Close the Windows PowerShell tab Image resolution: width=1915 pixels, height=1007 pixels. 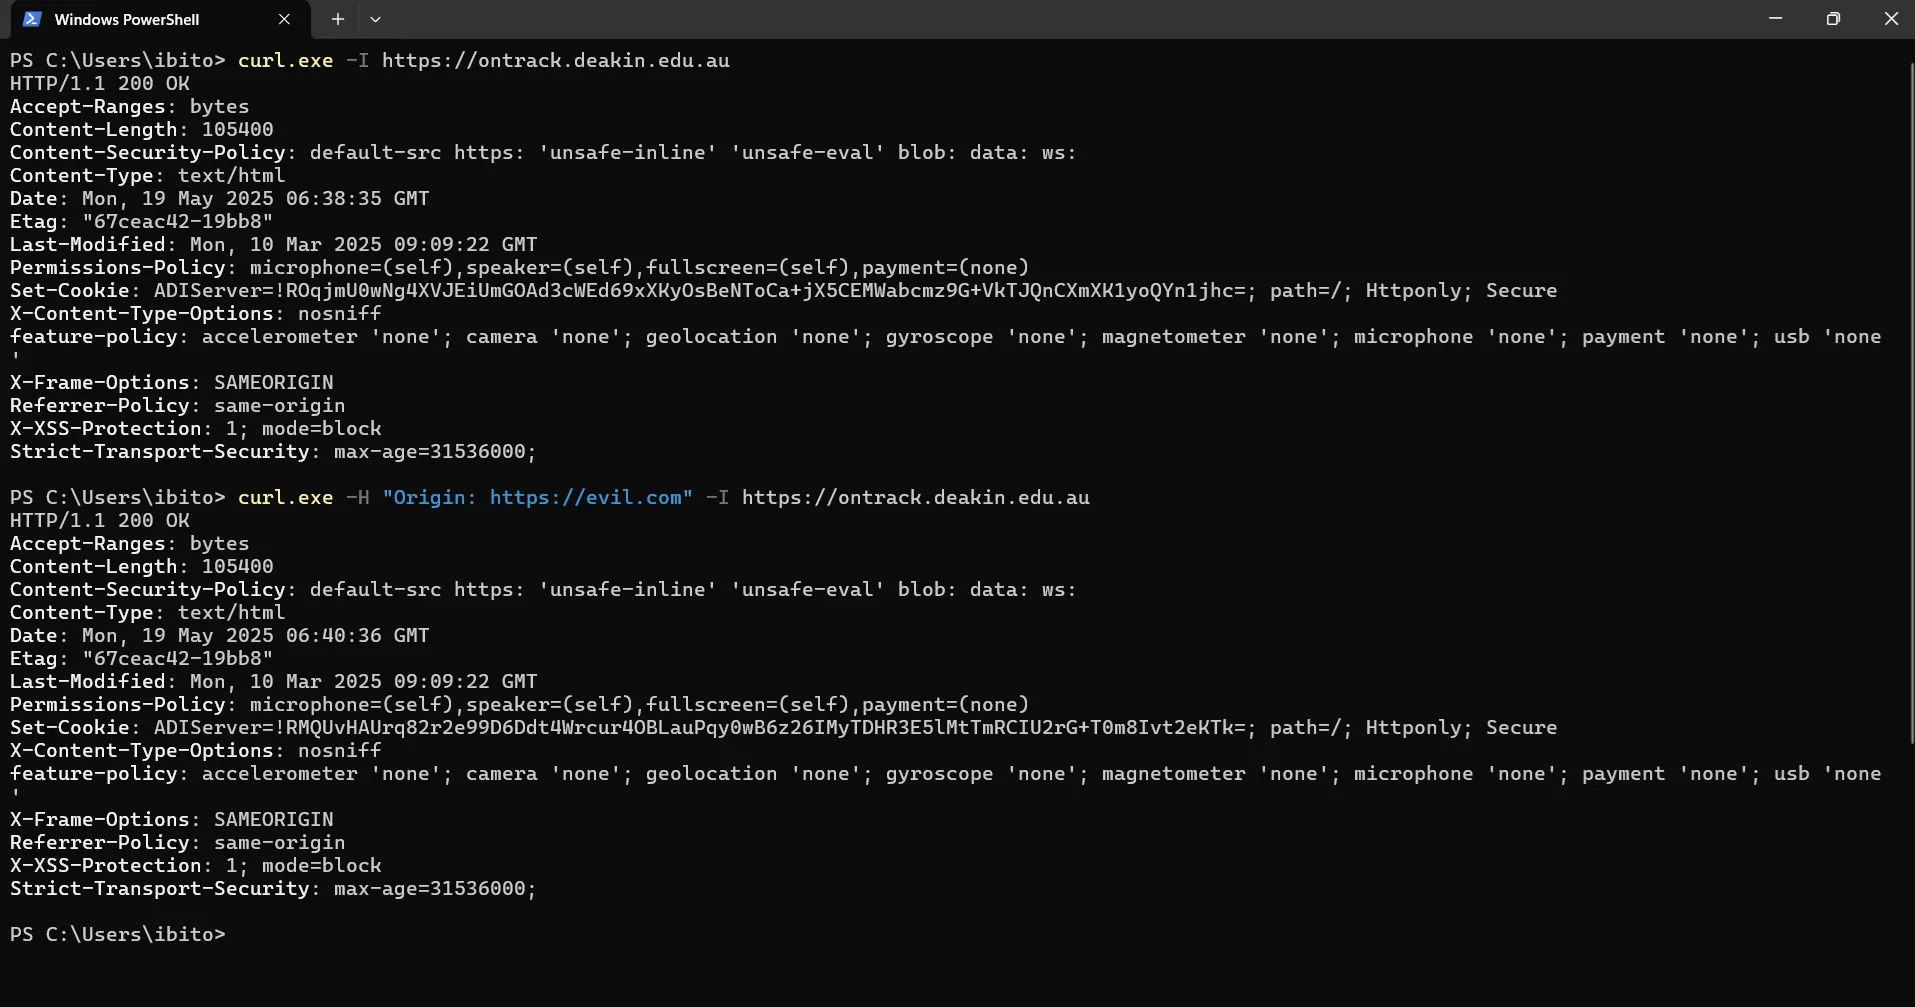[284, 18]
